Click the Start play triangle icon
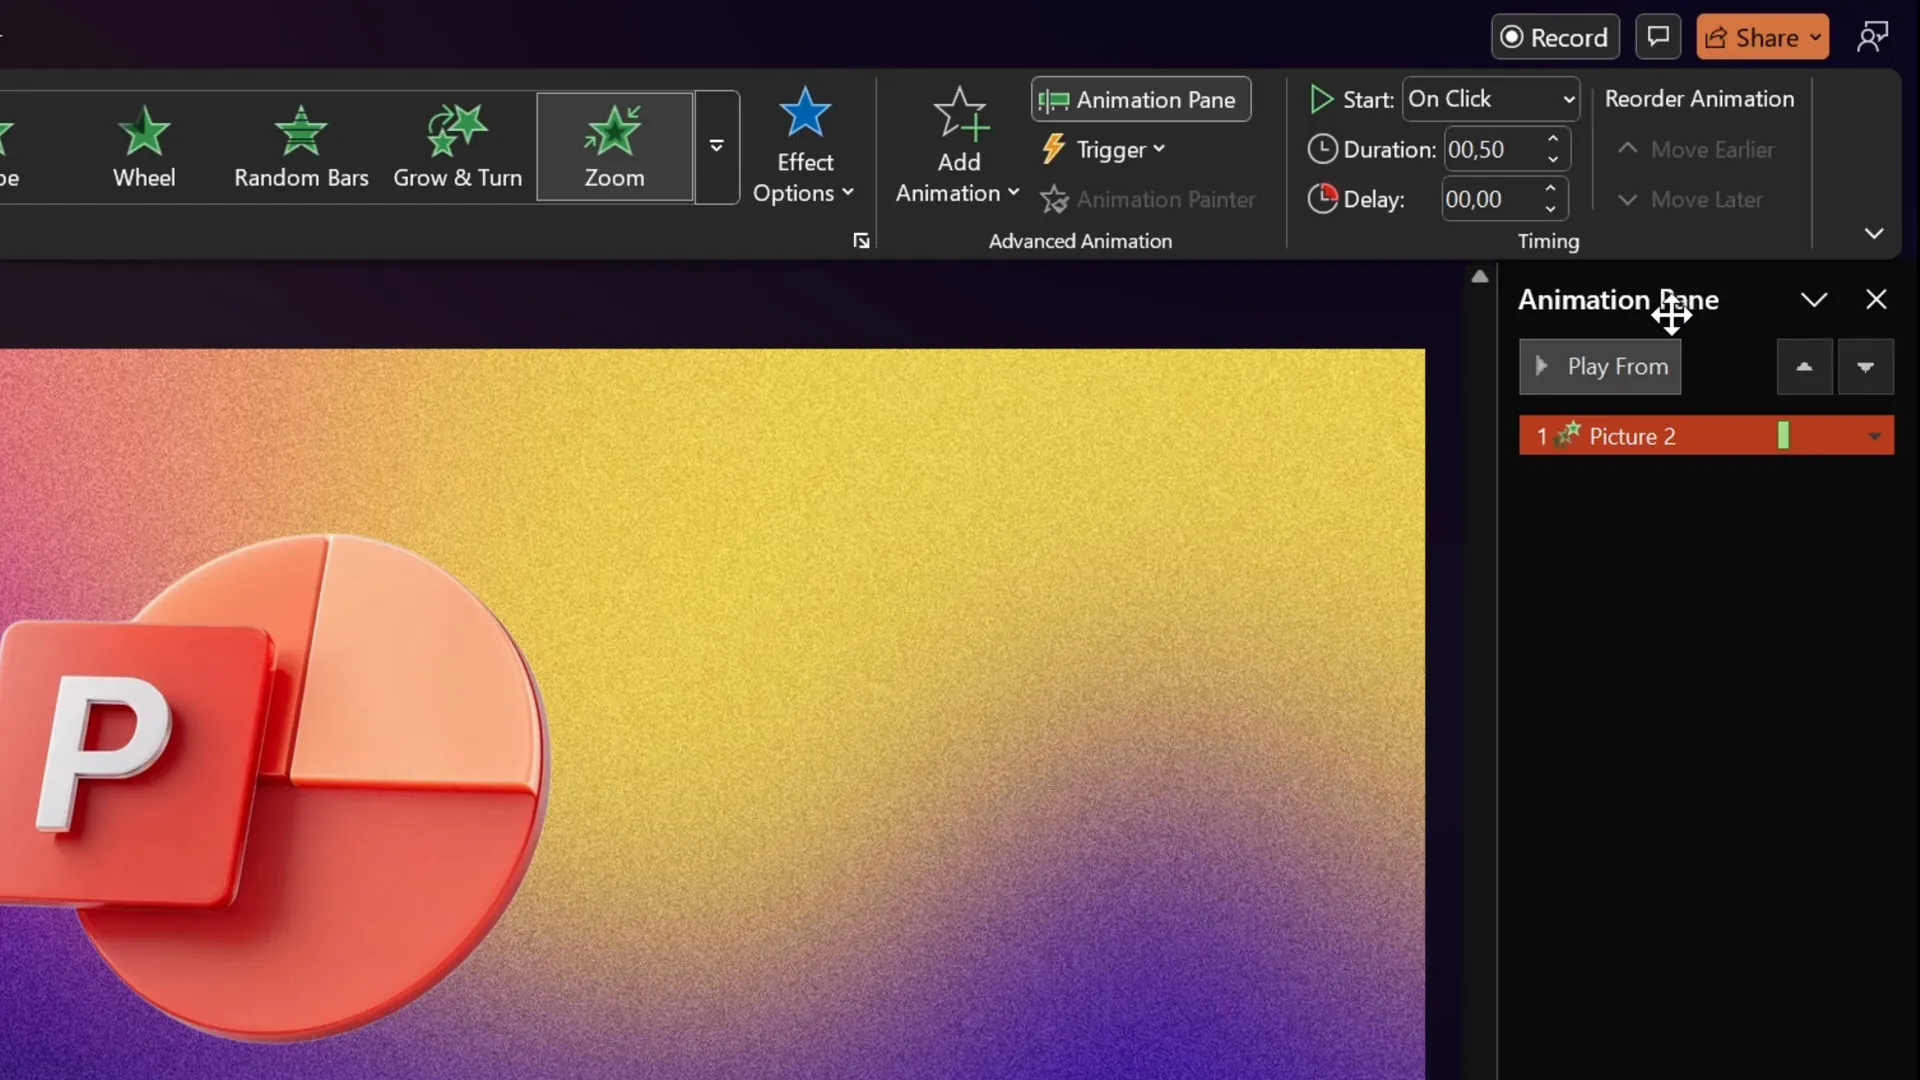 coord(1321,99)
